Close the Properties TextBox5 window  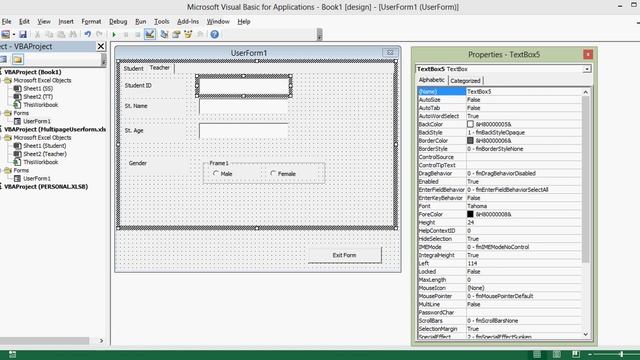(588, 54)
